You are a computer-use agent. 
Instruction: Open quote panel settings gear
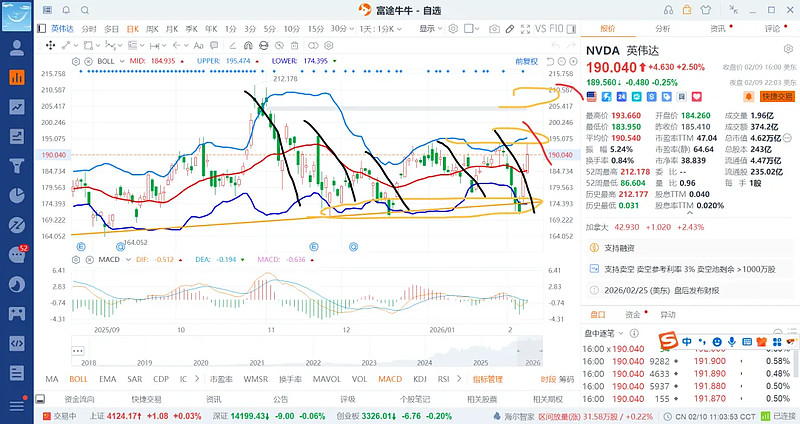(x=788, y=49)
